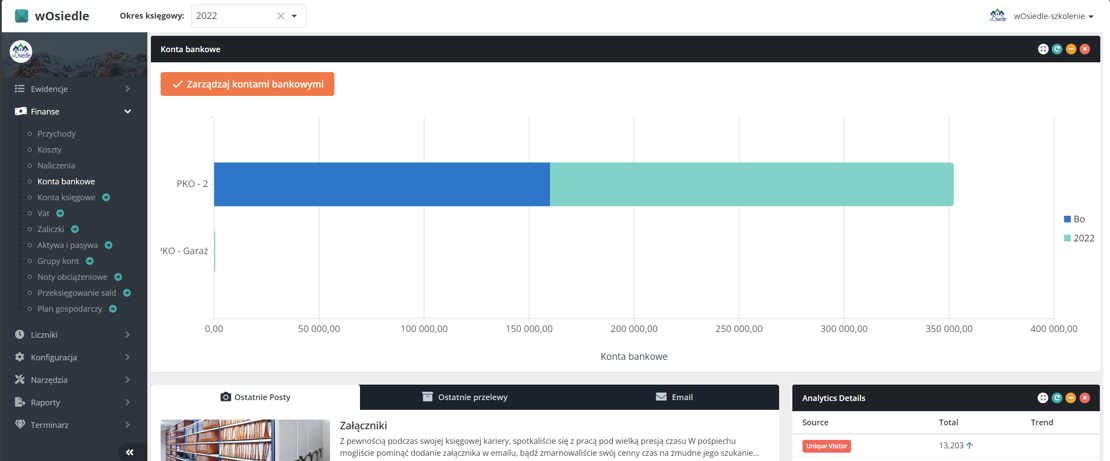Clear the selected 2022 accounting period

pos(281,16)
